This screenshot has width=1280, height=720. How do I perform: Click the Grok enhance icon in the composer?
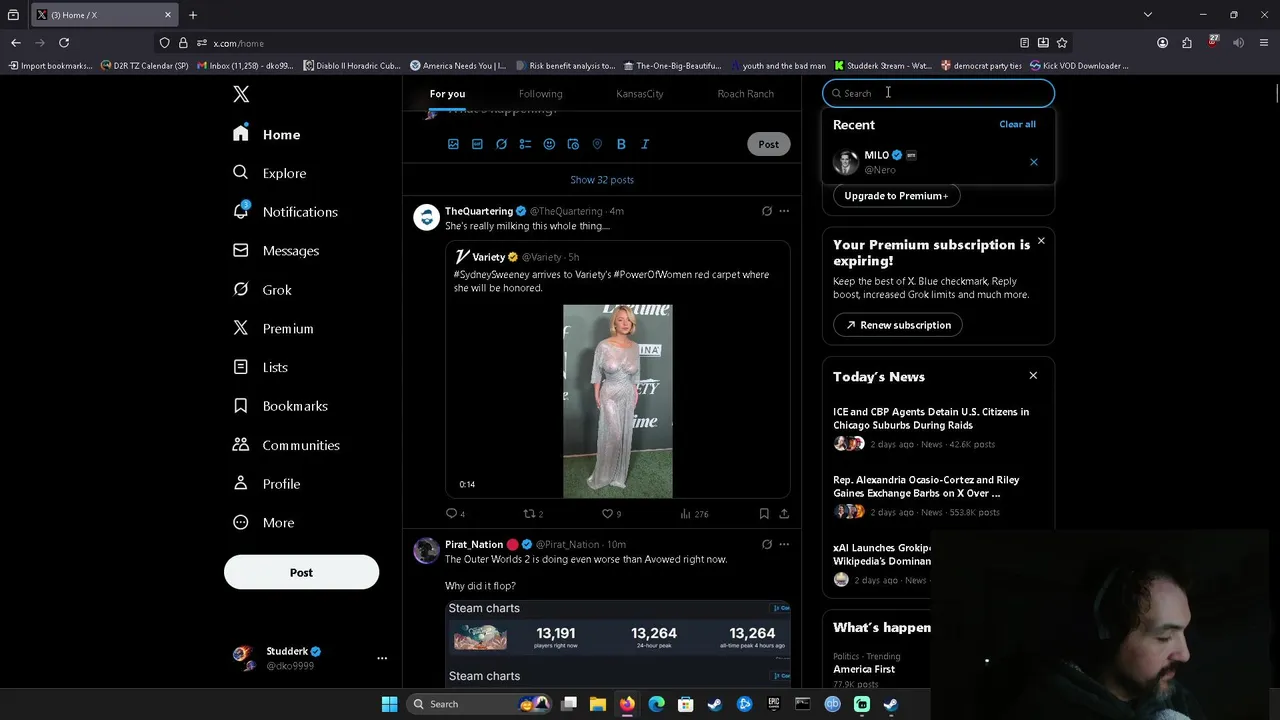501,144
